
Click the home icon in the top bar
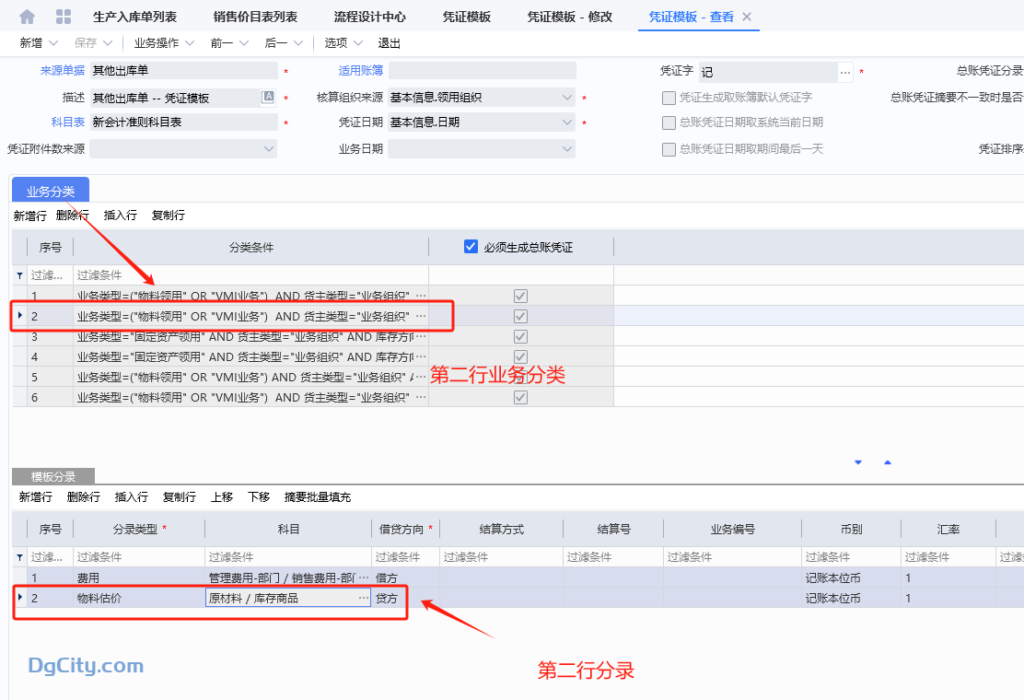pyautogui.click(x=28, y=16)
